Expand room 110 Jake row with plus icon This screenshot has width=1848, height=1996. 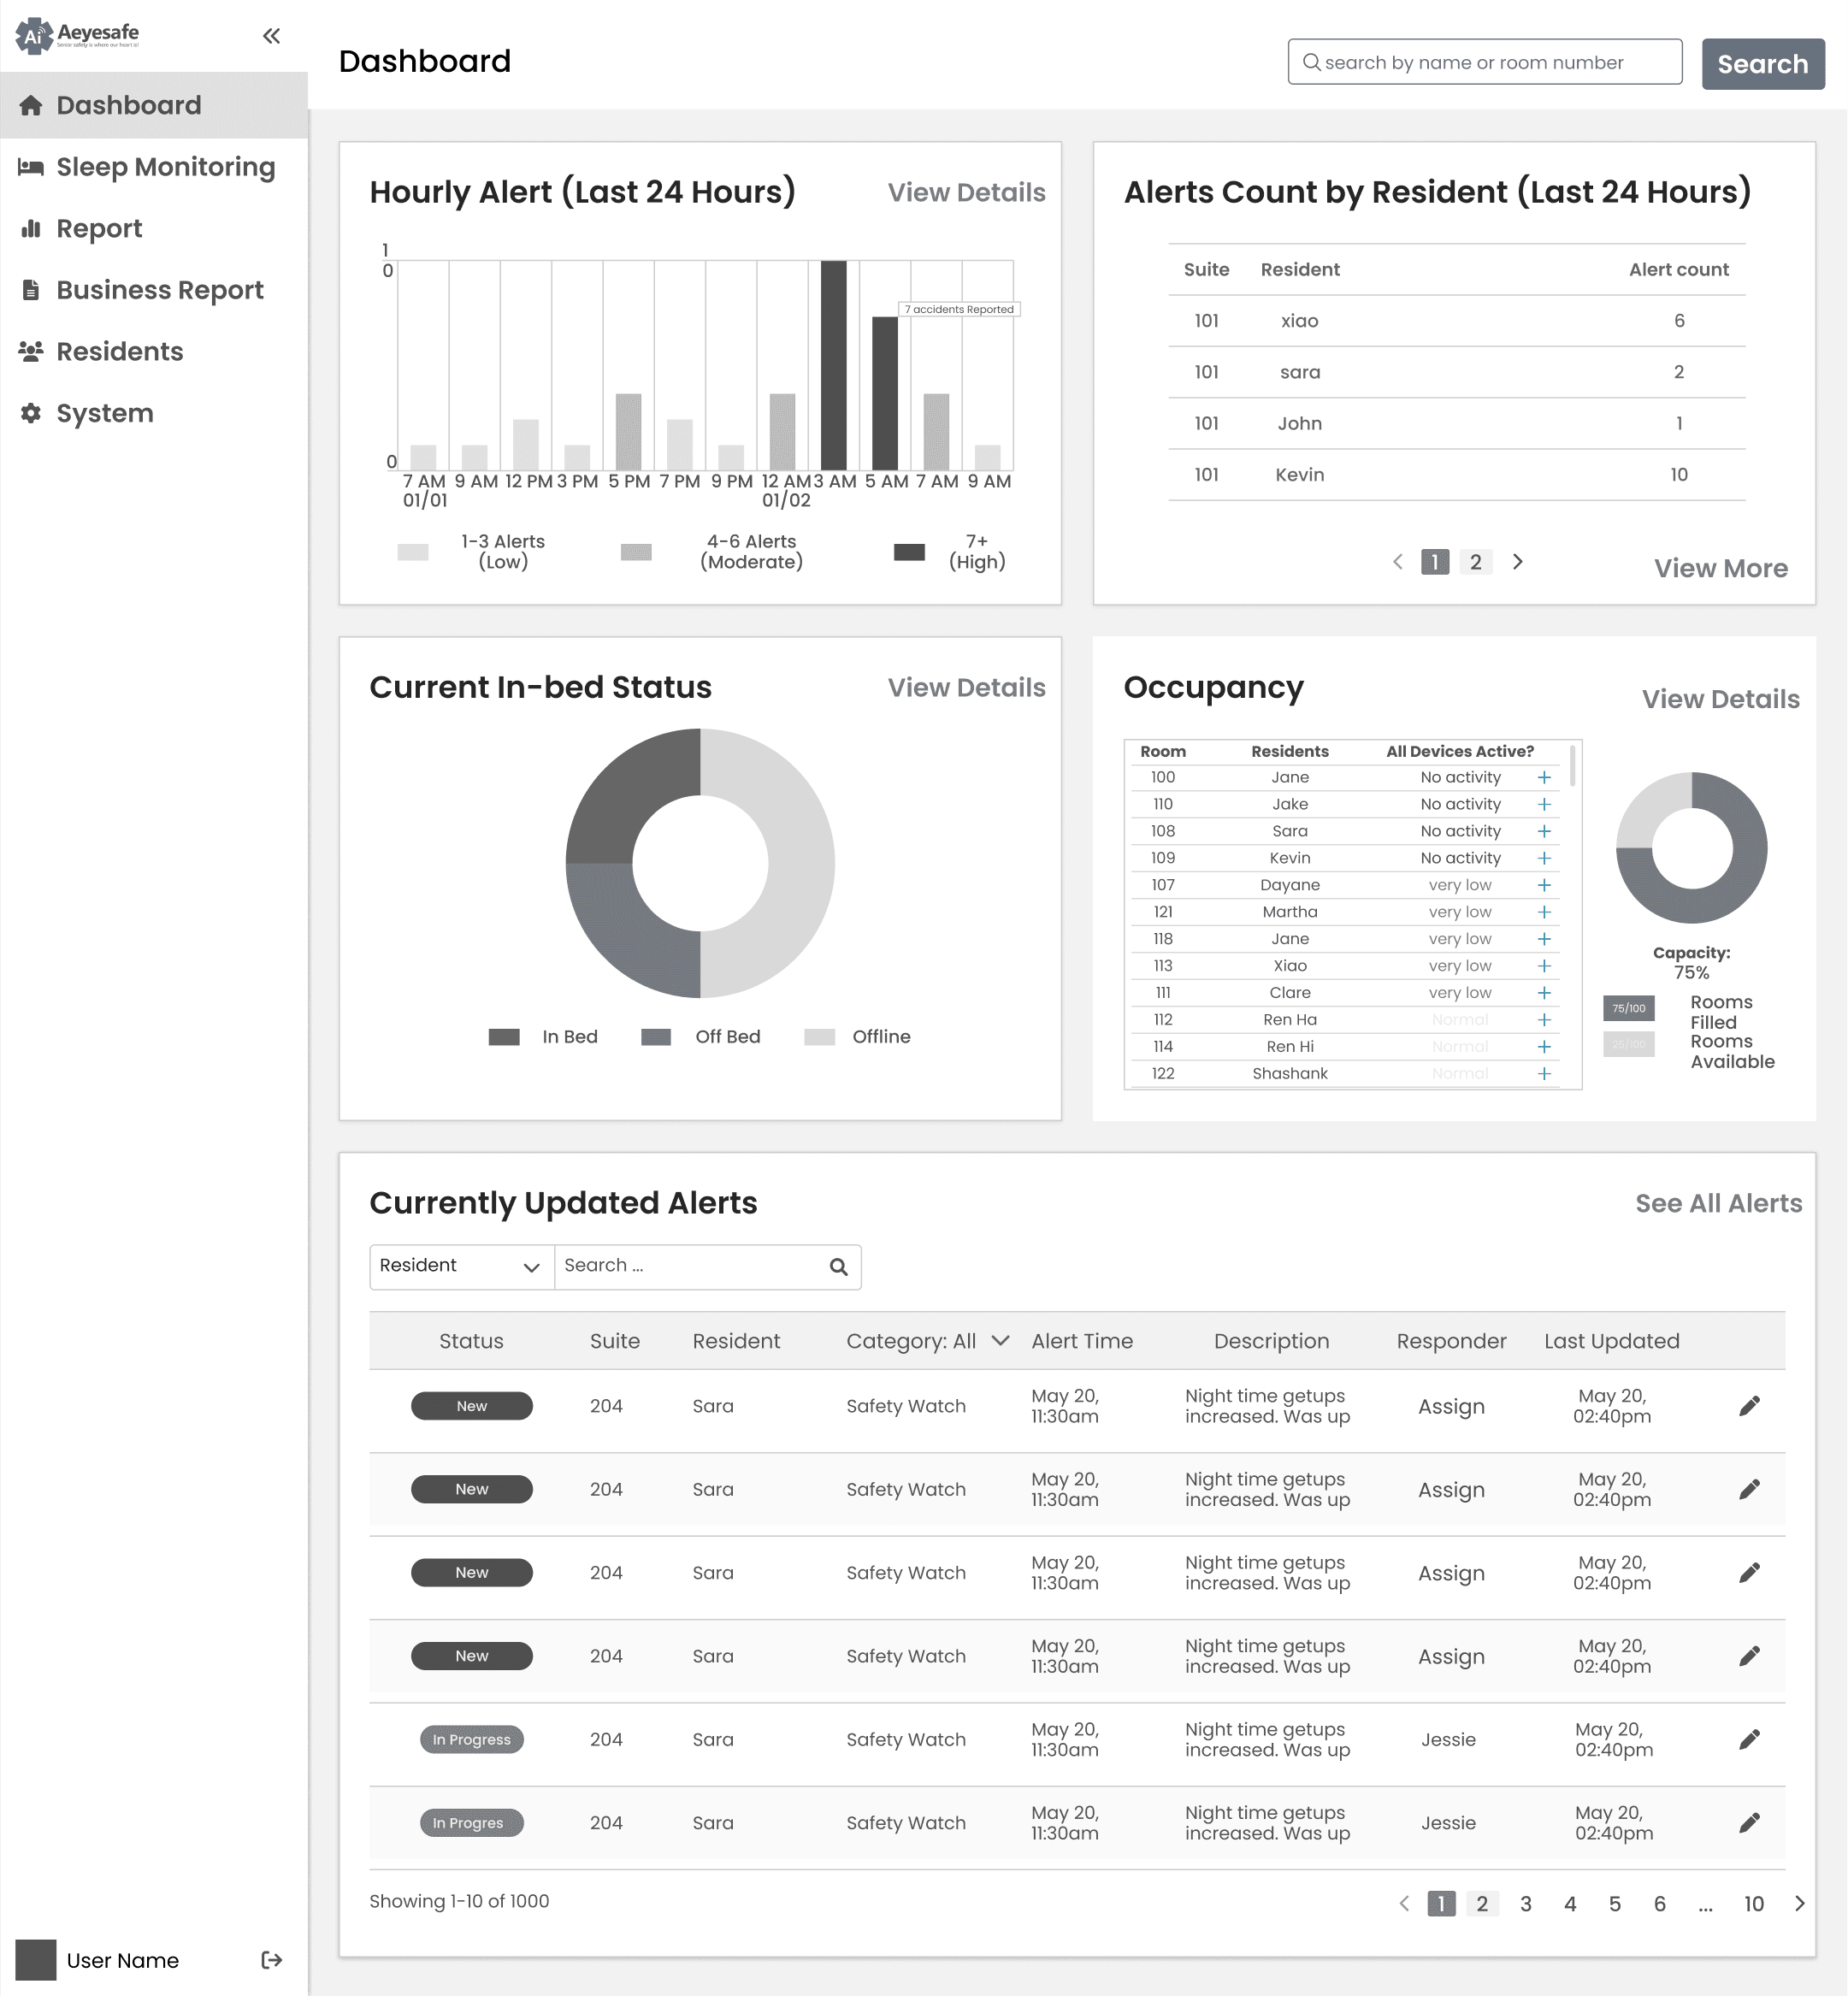pos(1544,804)
